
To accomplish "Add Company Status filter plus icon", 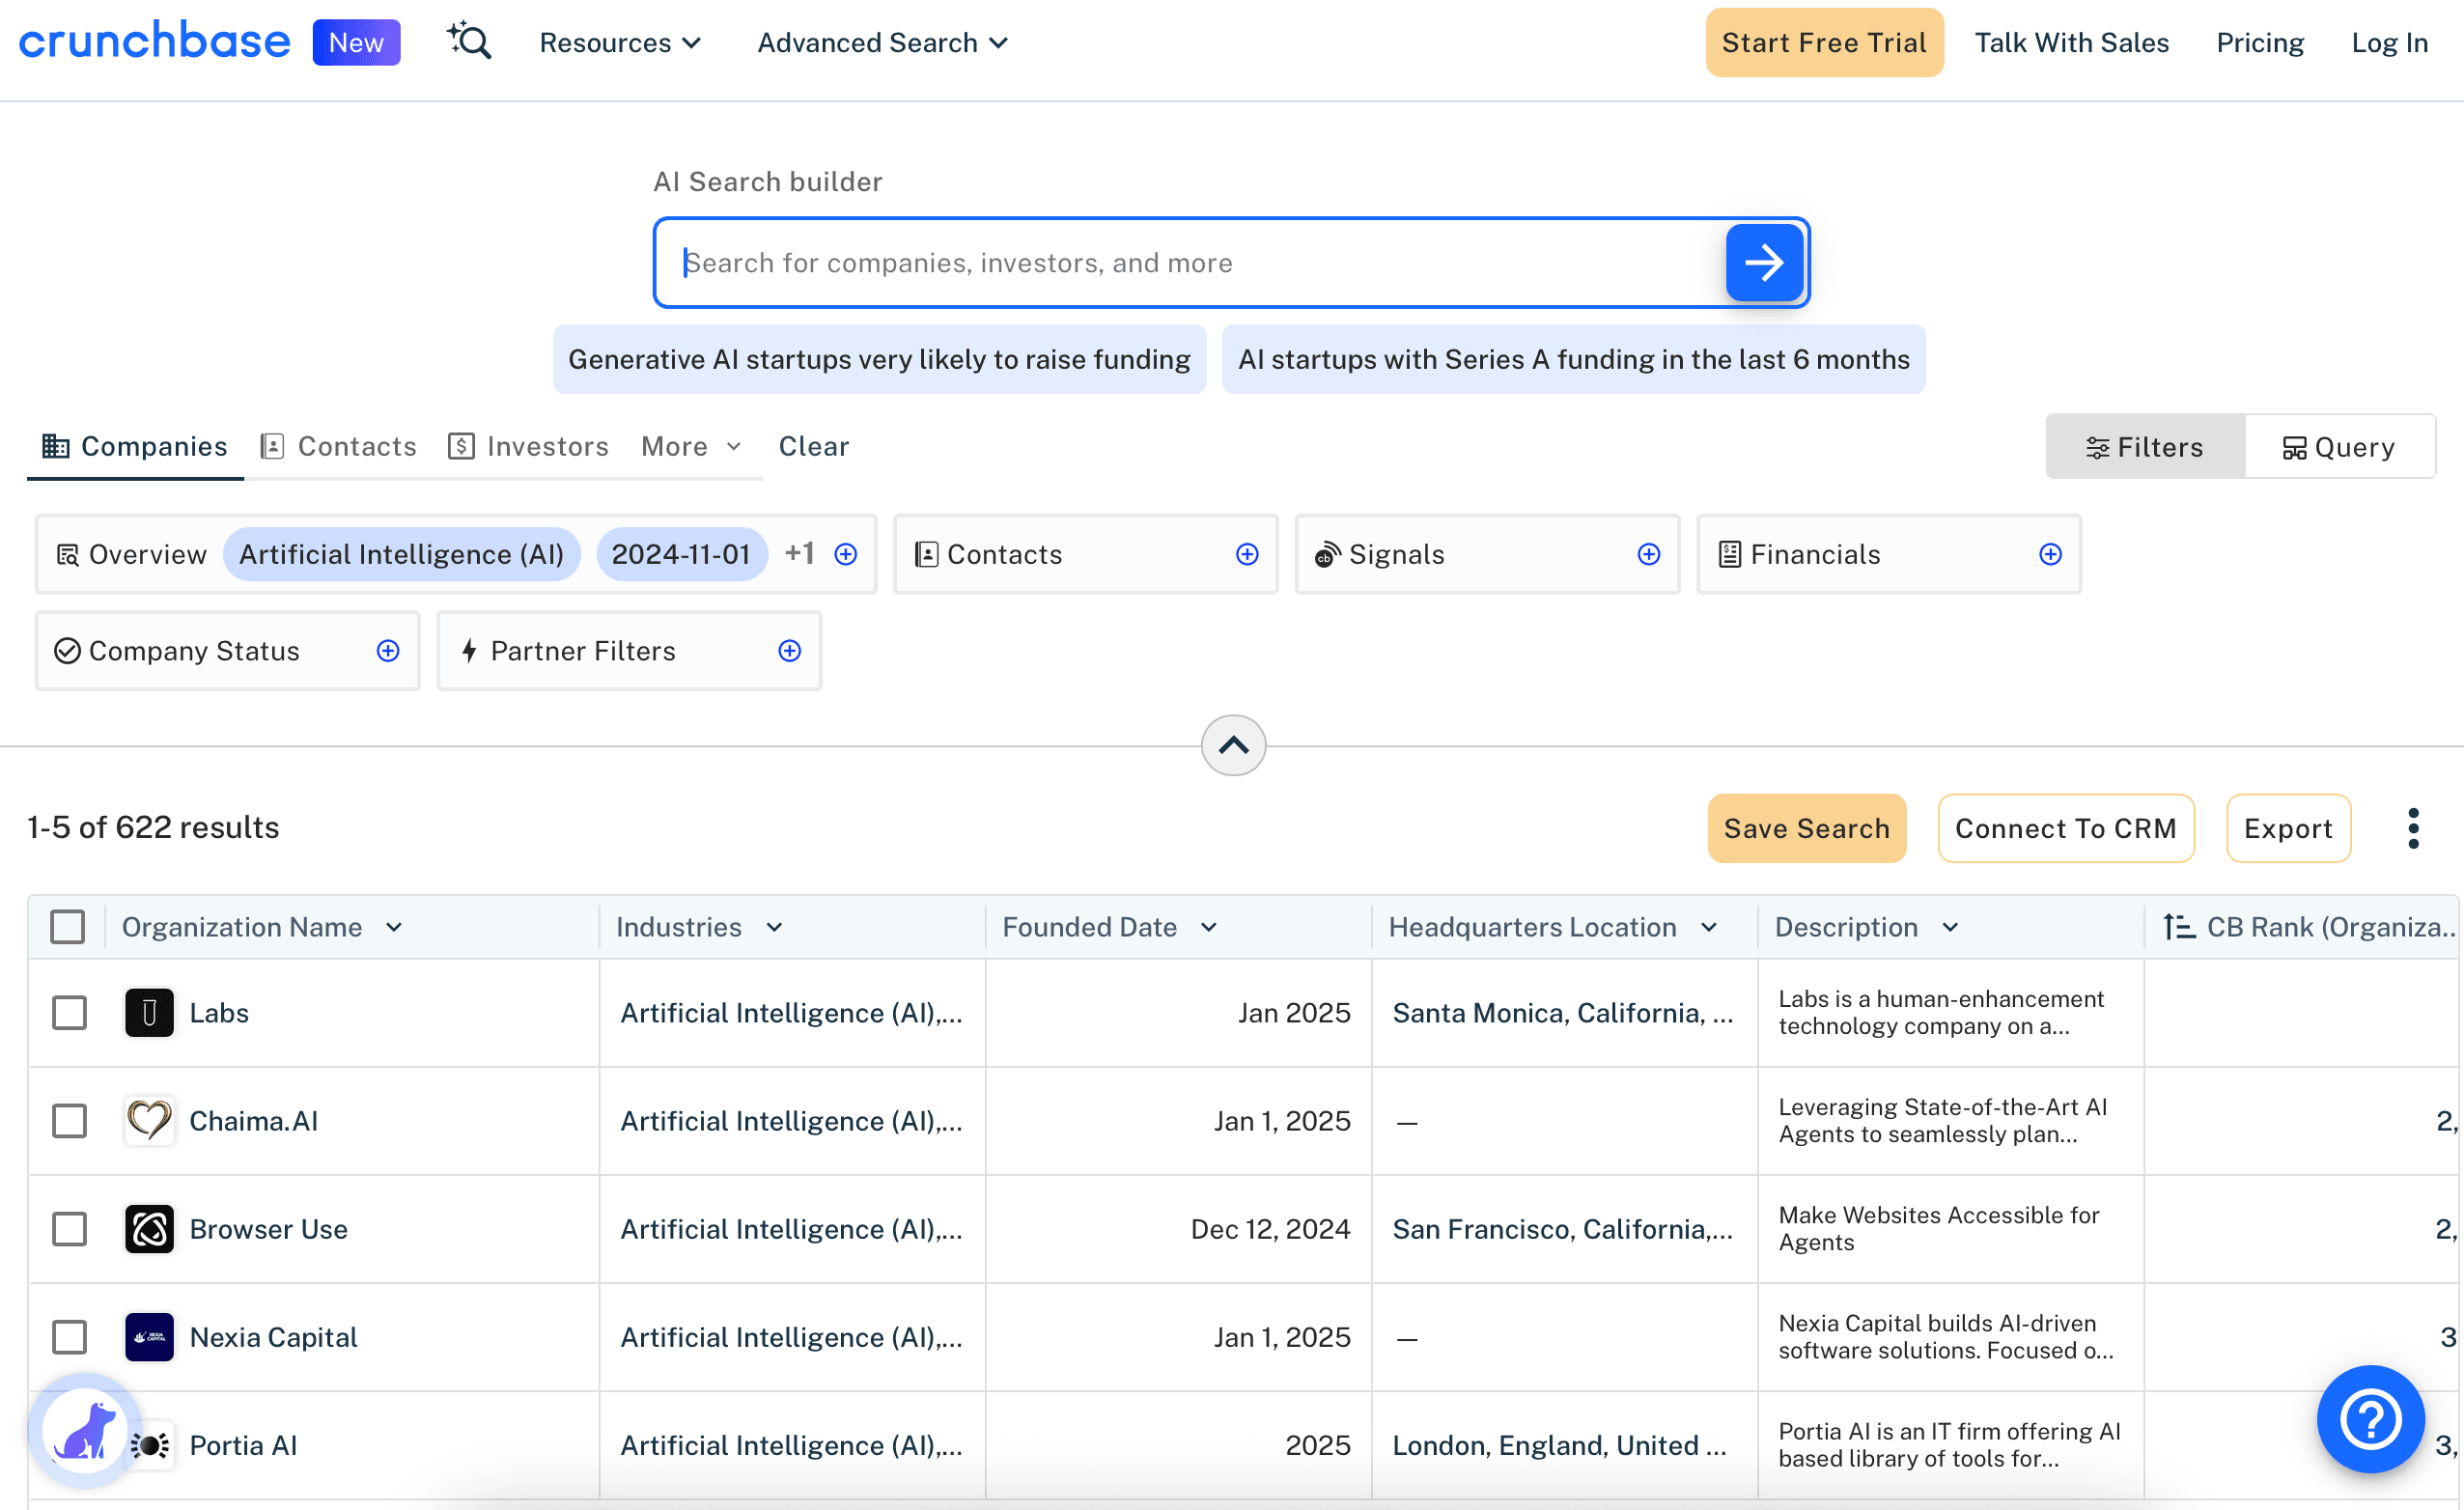I will point(388,651).
